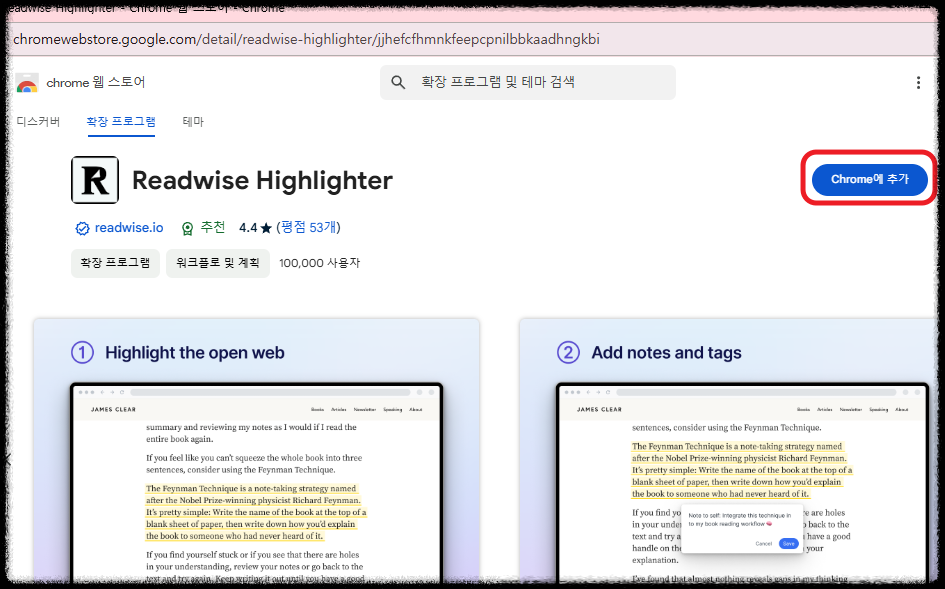This screenshot has height=589, width=945.
Task: Focus the extensions and themes search field
Action: pyautogui.click(x=527, y=82)
